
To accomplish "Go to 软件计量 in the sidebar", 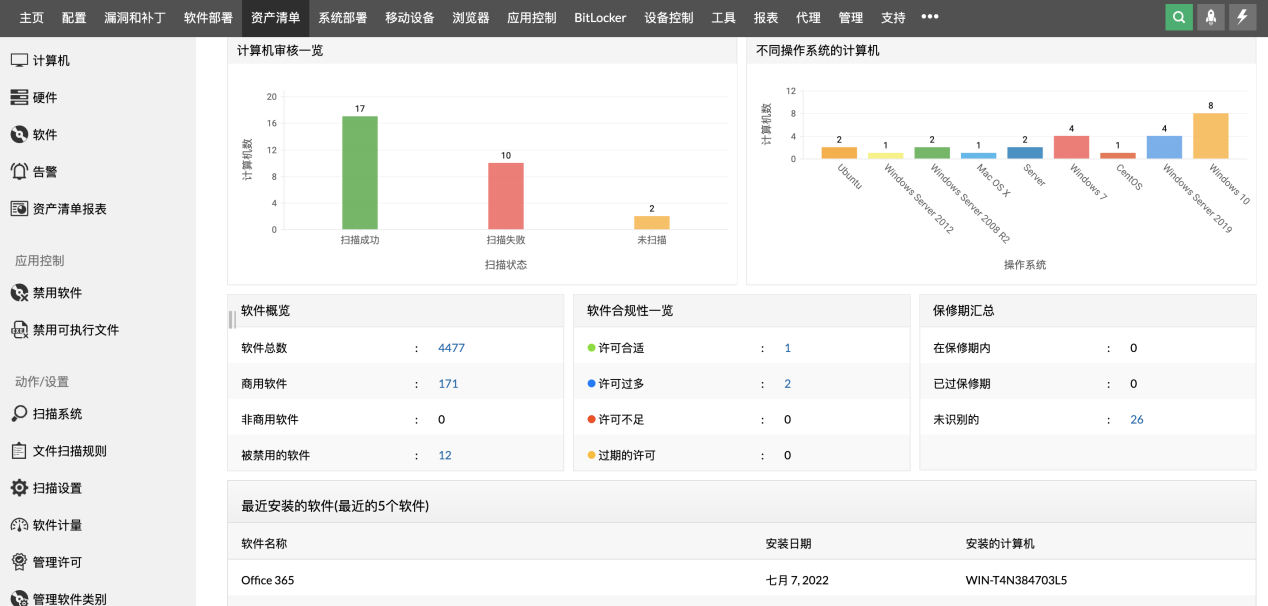I will pyautogui.click(x=56, y=525).
